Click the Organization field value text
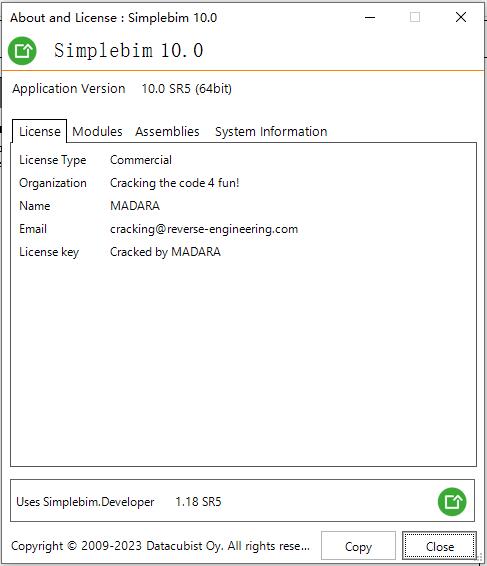The width and height of the screenshot is (487, 566). 175,183
